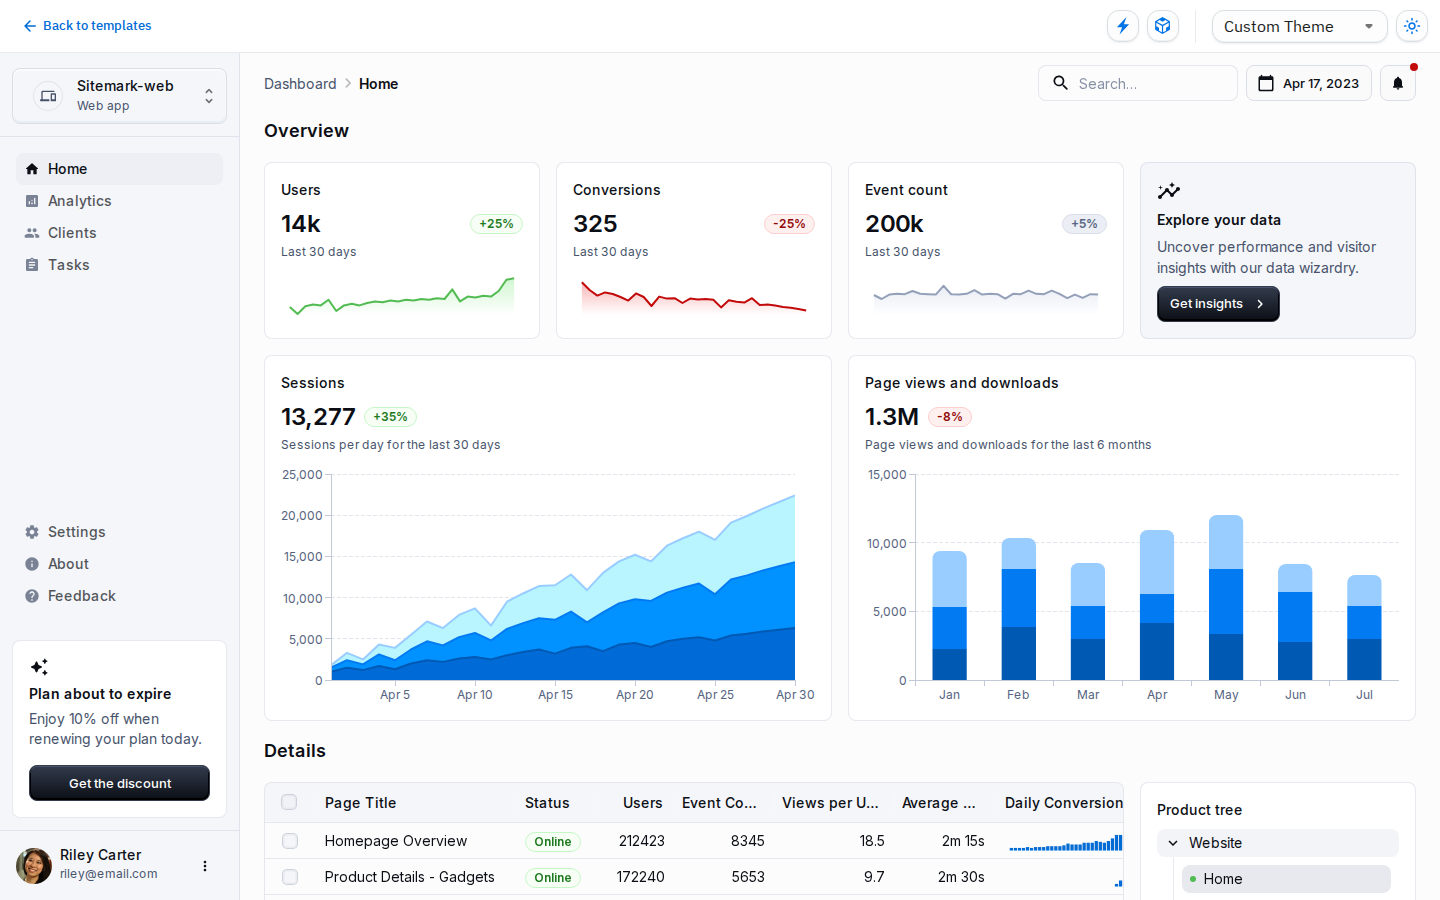Collapse the Website node in Product tree
The height and width of the screenshot is (900, 1440).
click(x=1278, y=843)
